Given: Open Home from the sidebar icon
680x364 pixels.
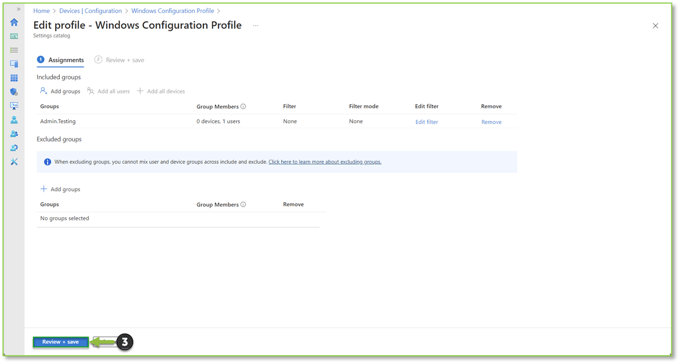Looking at the screenshot, I should point(14,22).
